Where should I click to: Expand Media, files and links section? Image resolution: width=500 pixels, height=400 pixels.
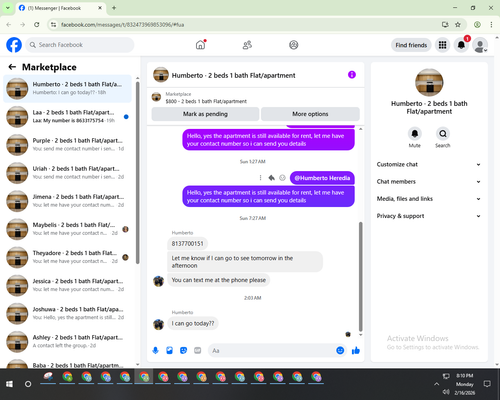(x=429, y=199)
